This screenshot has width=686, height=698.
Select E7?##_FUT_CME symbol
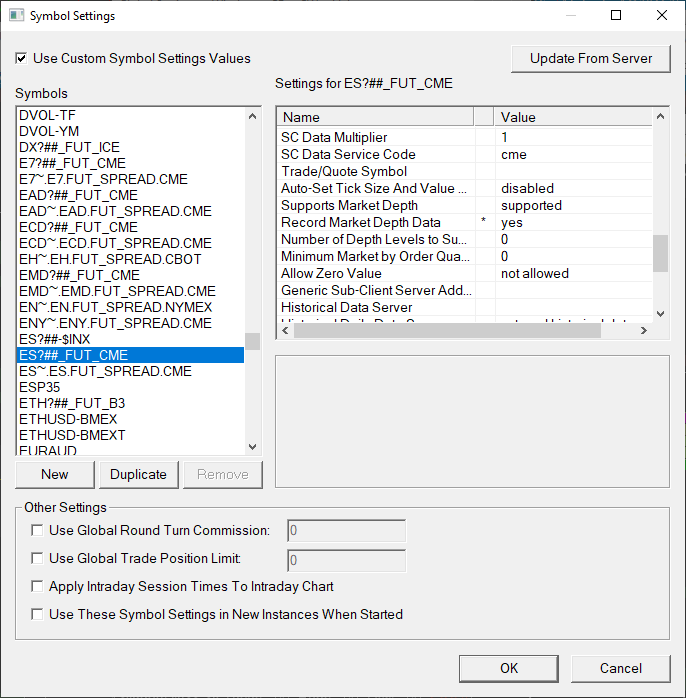click(x=130, y=163)
